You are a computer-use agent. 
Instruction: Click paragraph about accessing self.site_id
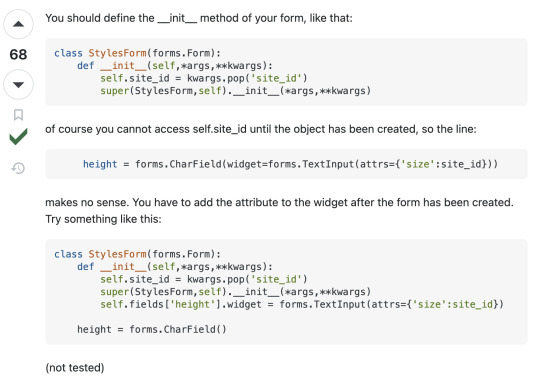point(261,129)
